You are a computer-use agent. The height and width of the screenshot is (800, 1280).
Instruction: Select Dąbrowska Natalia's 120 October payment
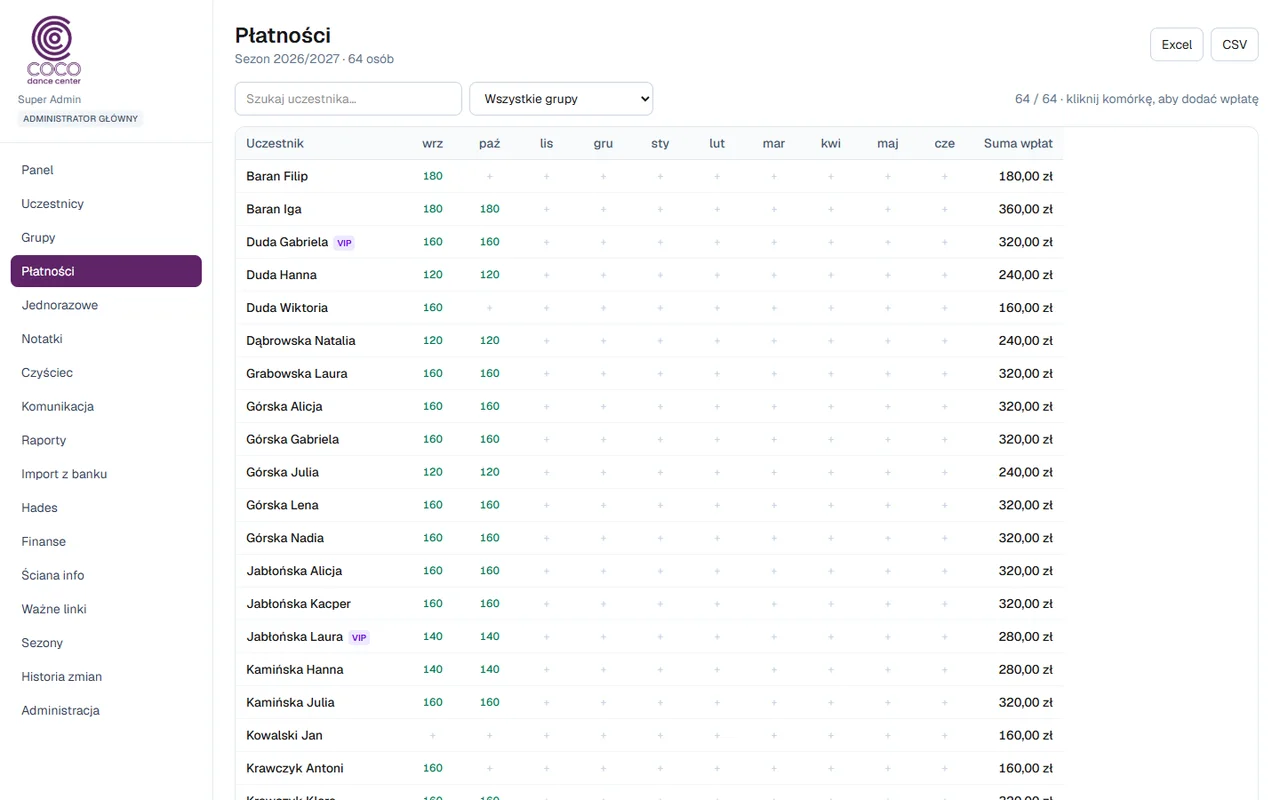pos(489,341)
